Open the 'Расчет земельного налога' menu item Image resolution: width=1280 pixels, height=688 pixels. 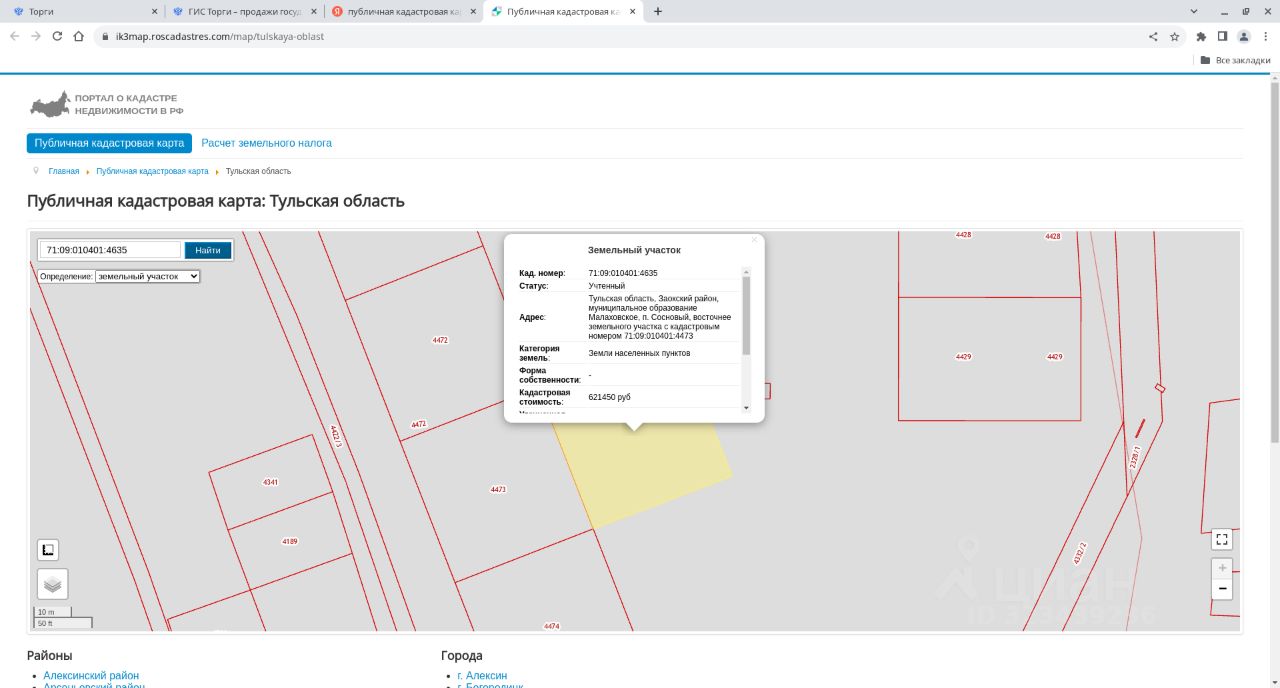(x=267, y=143)
